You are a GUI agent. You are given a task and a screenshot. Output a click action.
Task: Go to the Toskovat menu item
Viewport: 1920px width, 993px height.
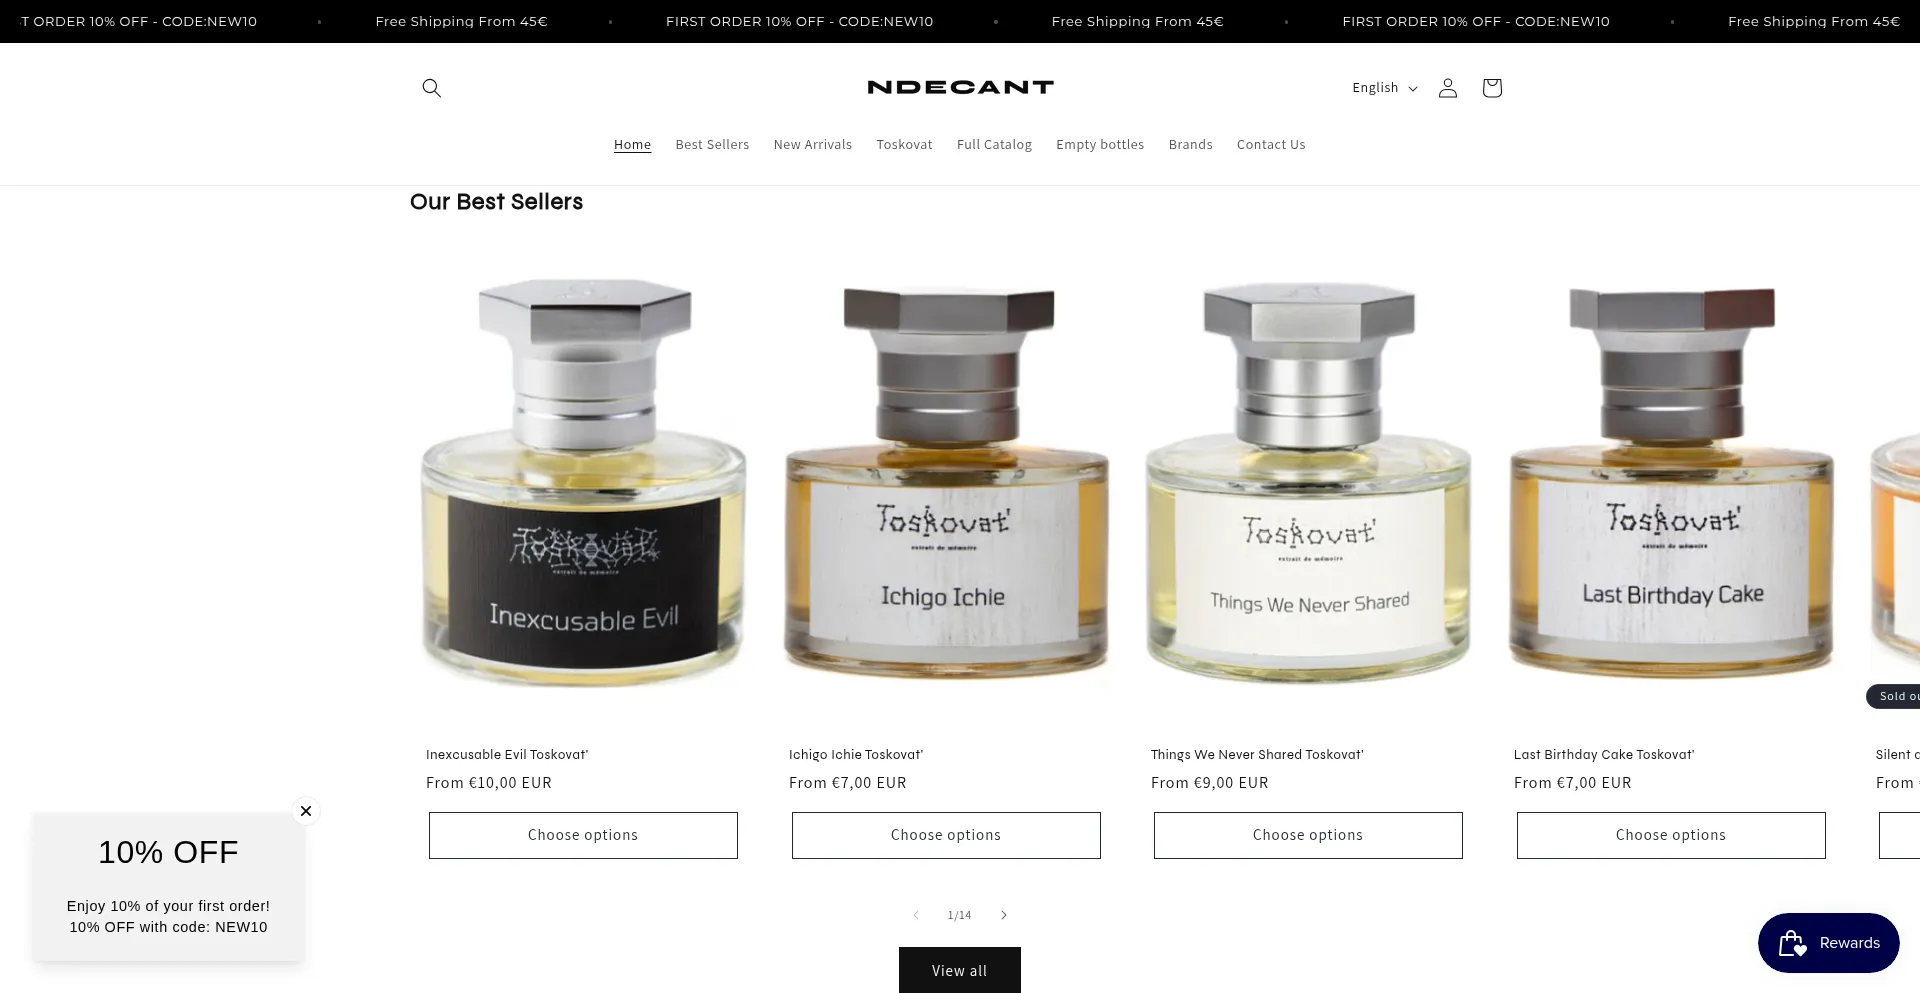click(904, 145)
